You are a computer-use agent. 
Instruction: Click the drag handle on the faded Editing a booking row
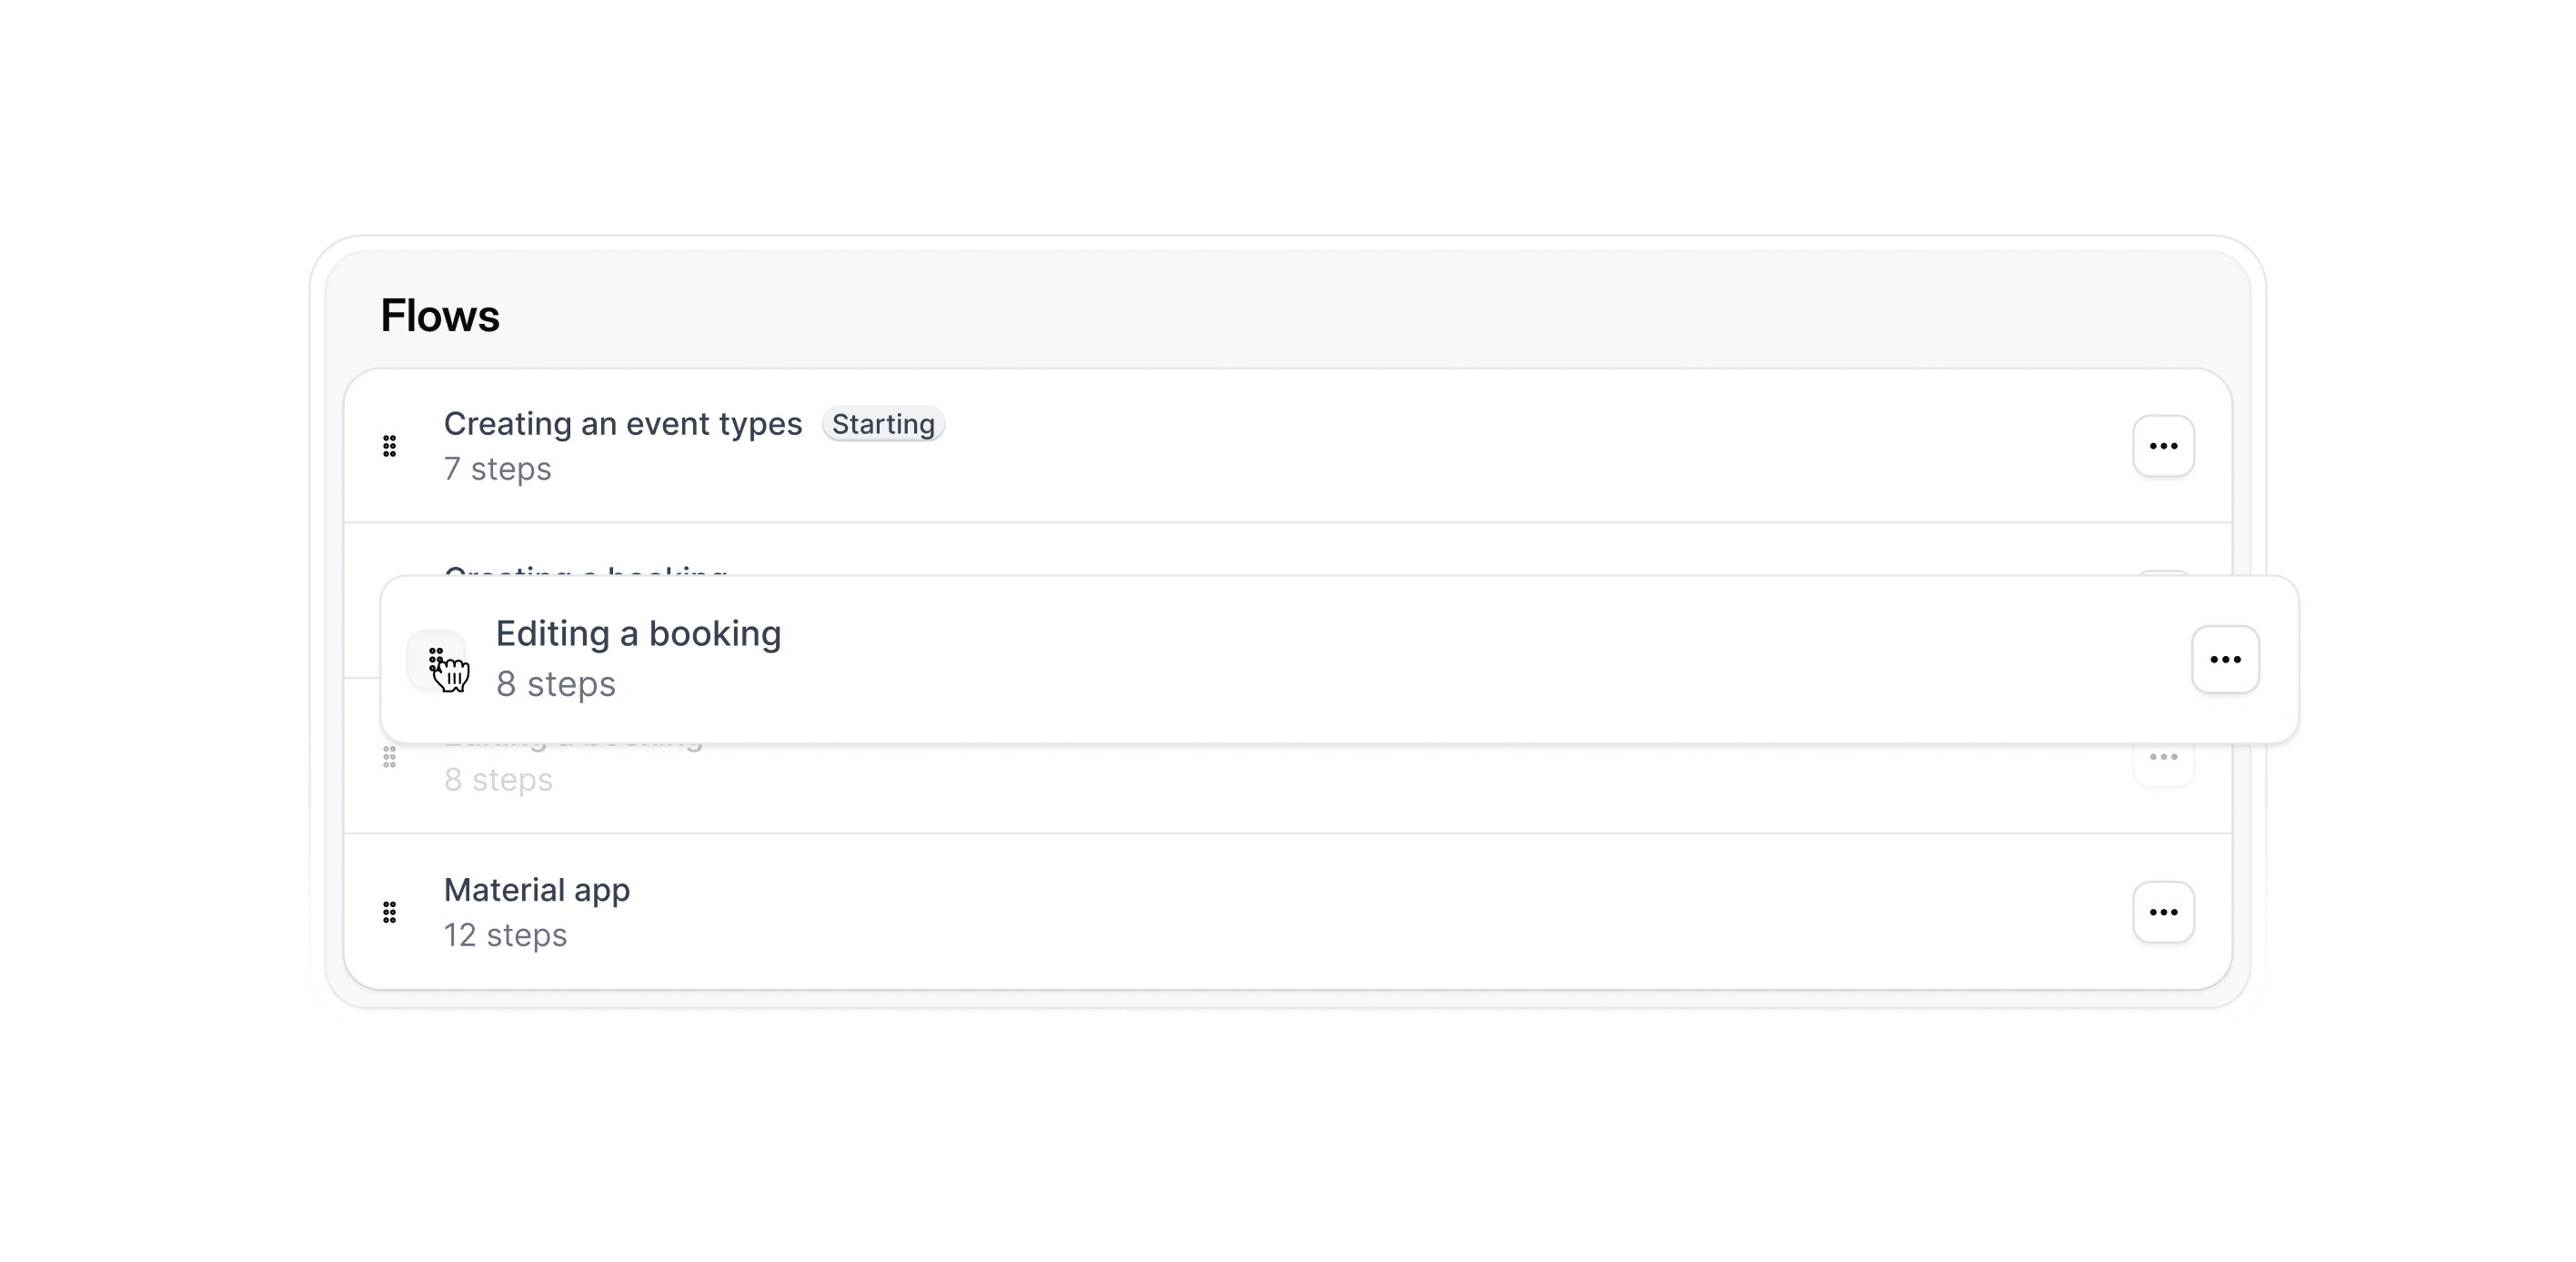pyautogui.click(x=390, y=758)
